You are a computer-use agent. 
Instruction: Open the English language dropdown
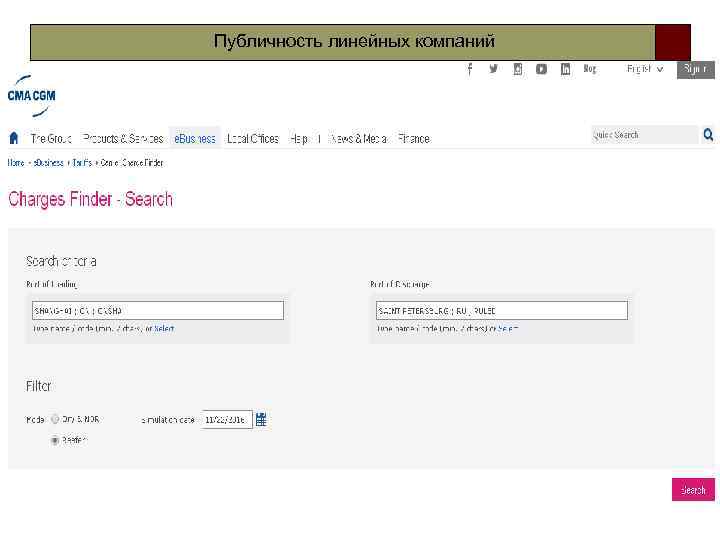(645, 69)
